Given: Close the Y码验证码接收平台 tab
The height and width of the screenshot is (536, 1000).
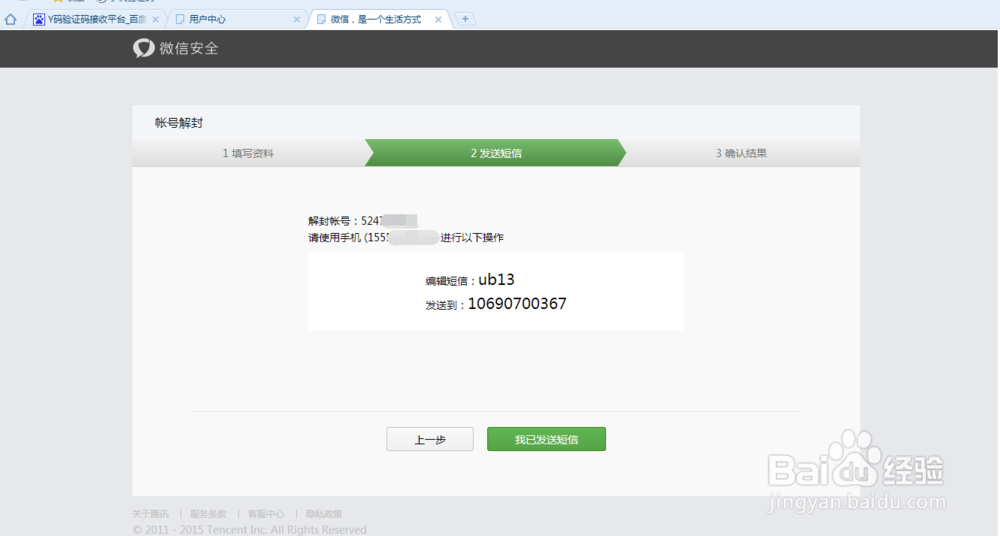Looking at the screenshot, I should click(156, 20).
